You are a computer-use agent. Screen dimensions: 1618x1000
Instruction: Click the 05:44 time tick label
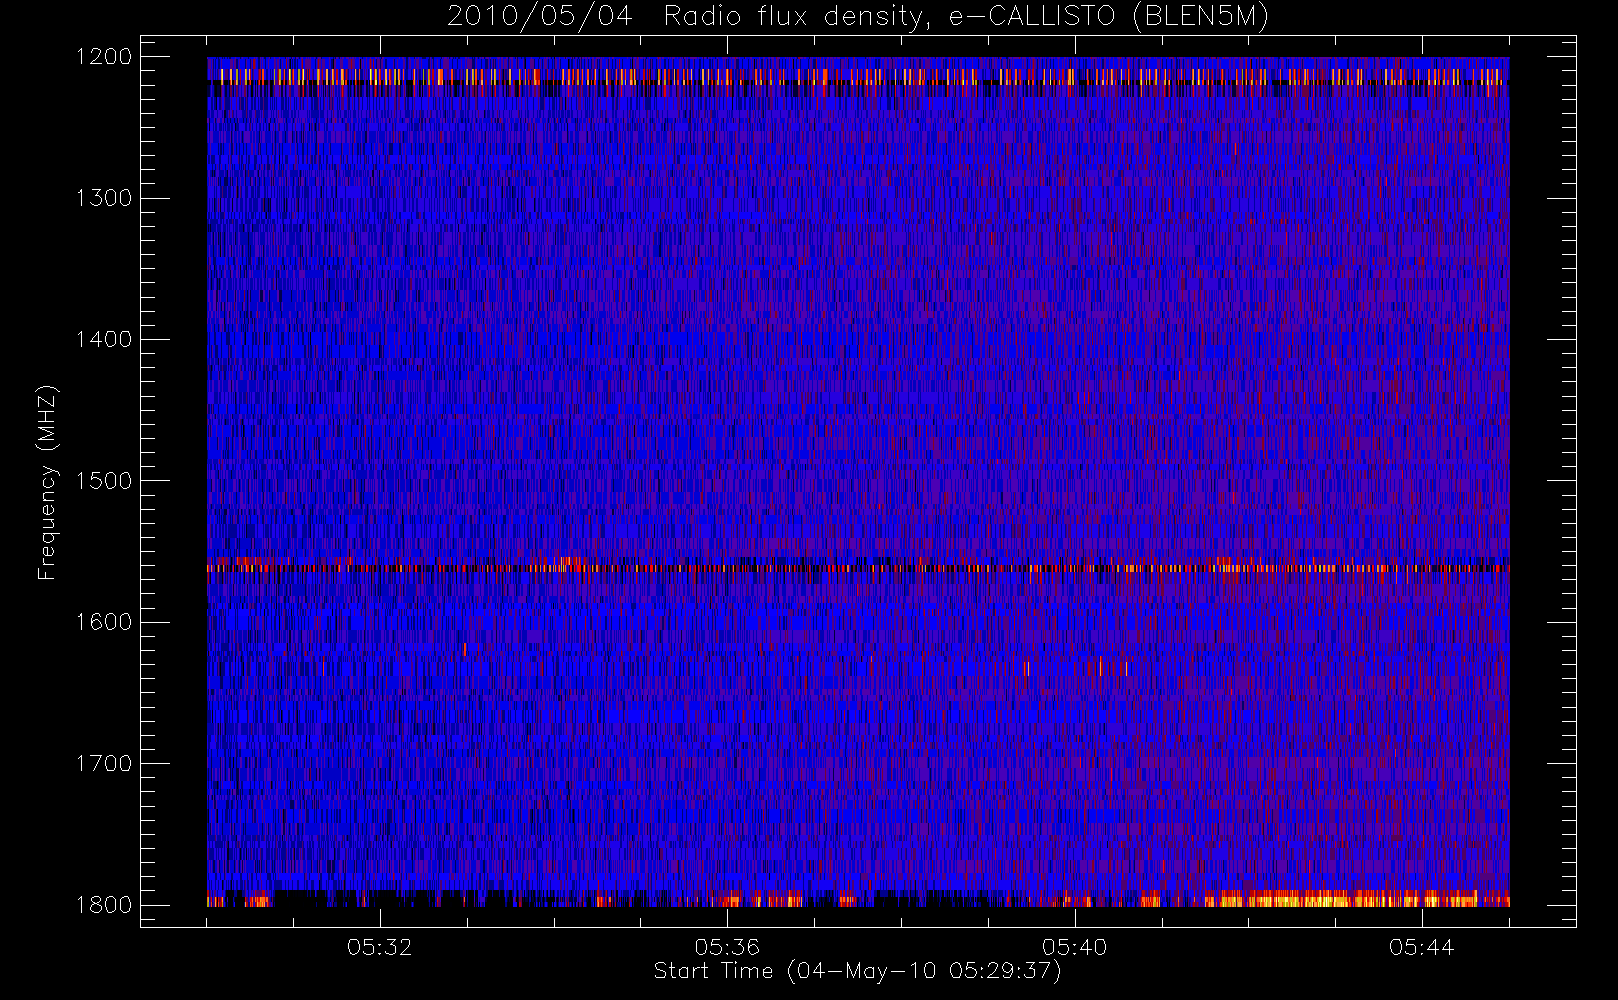point(1421,947)
